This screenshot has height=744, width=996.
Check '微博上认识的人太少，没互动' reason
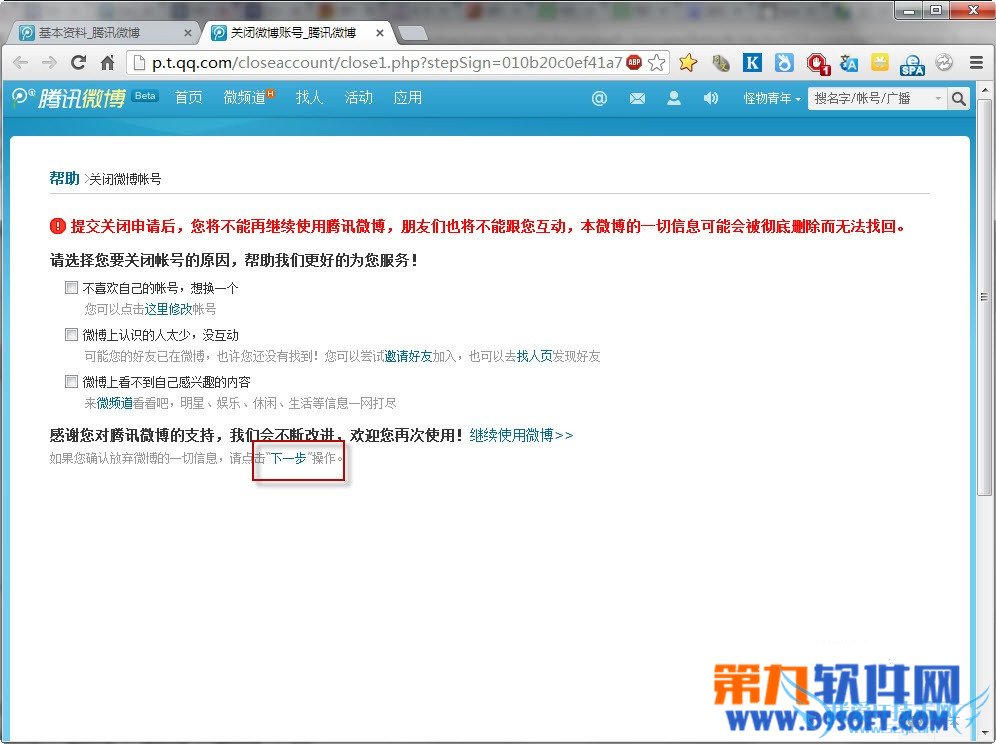tap(71, 335)
